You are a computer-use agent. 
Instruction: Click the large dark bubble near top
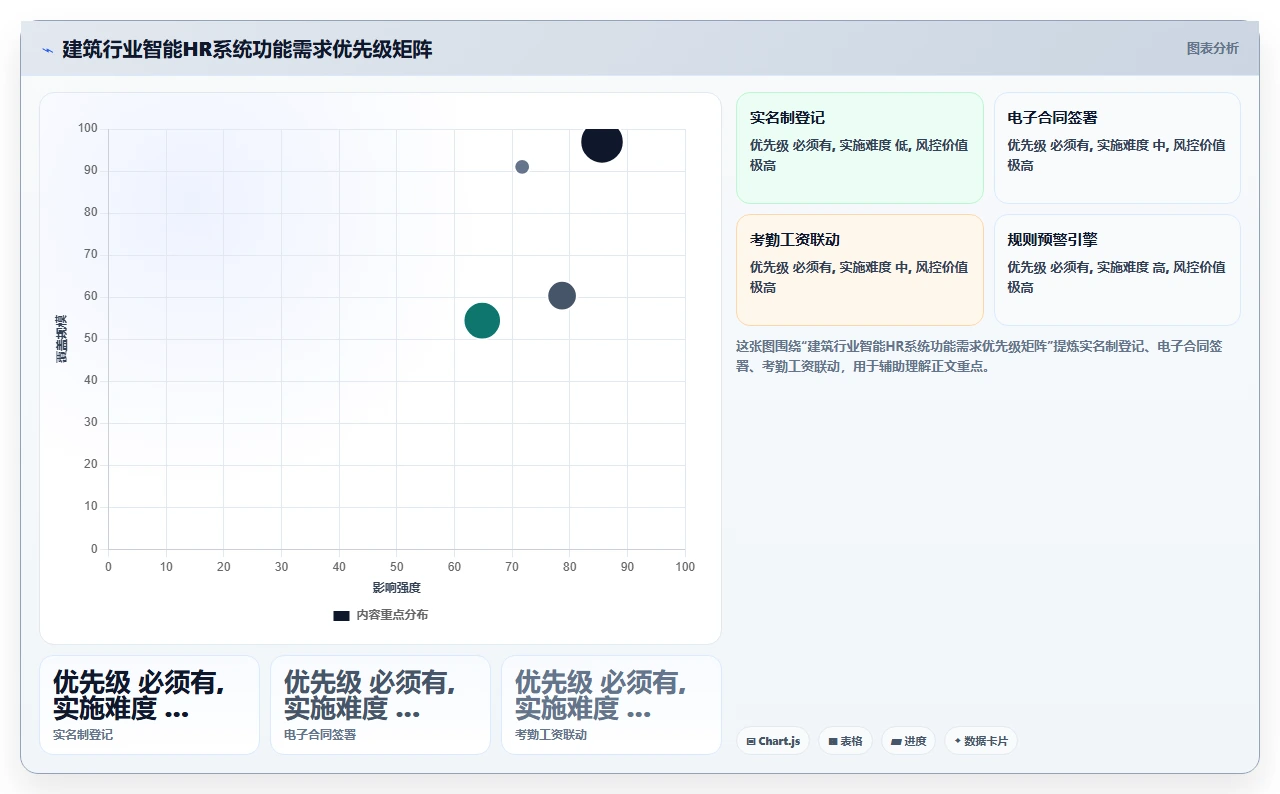click(602, 142)
